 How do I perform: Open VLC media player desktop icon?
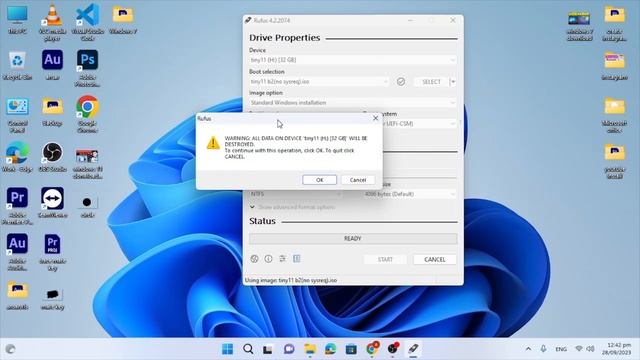point(52,22)
